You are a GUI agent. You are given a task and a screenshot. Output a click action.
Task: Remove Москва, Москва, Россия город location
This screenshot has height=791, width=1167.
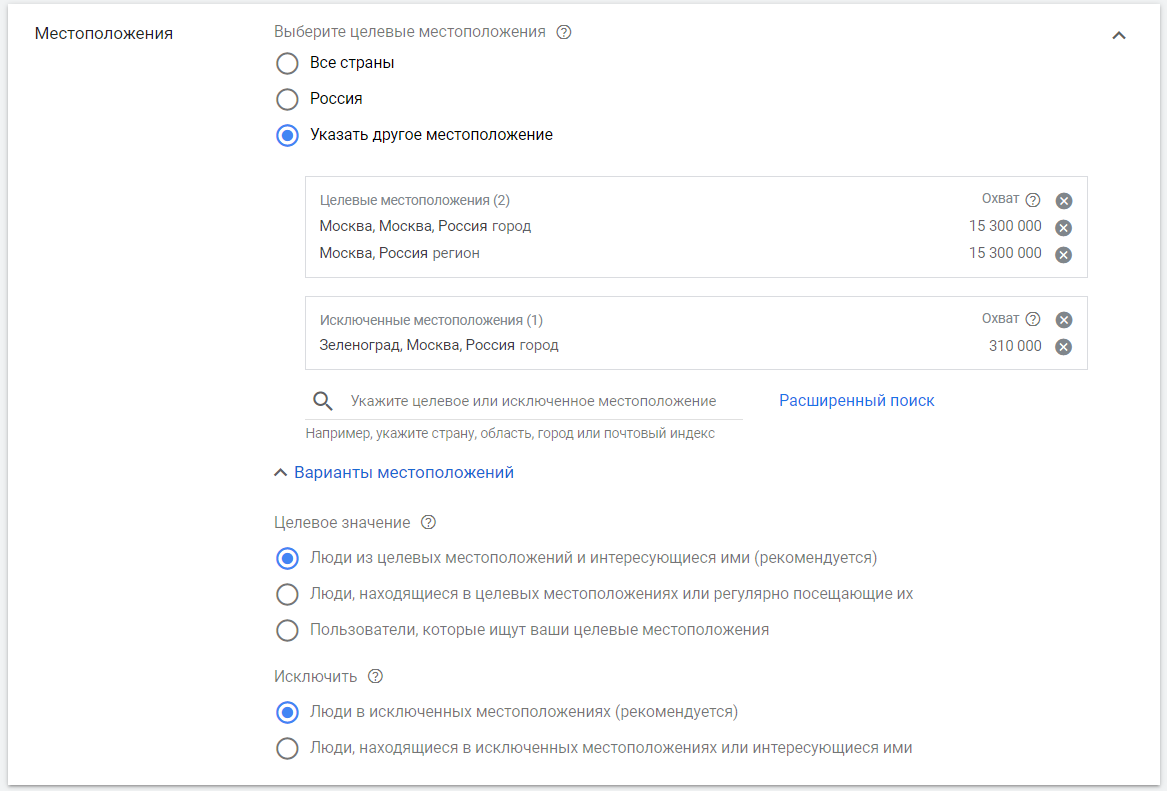(1064, 228)
